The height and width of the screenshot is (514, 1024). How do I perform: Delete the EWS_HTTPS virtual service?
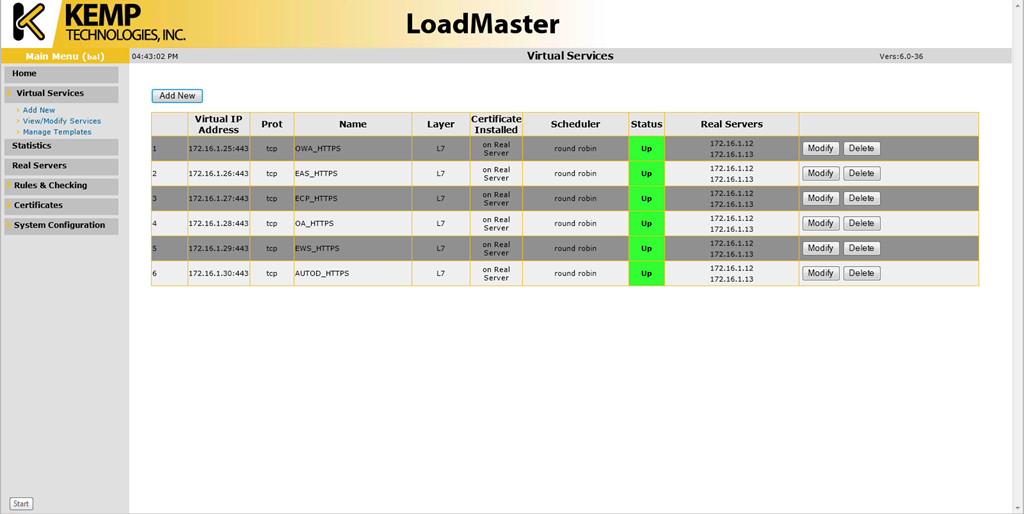[x=861, y=248]
